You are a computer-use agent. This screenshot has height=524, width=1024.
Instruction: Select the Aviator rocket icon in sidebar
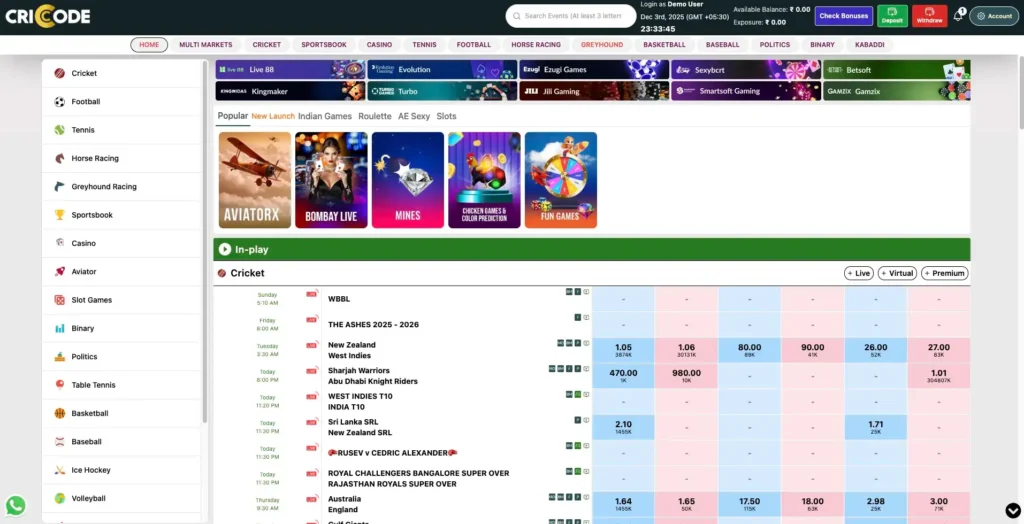click(60, 272)
